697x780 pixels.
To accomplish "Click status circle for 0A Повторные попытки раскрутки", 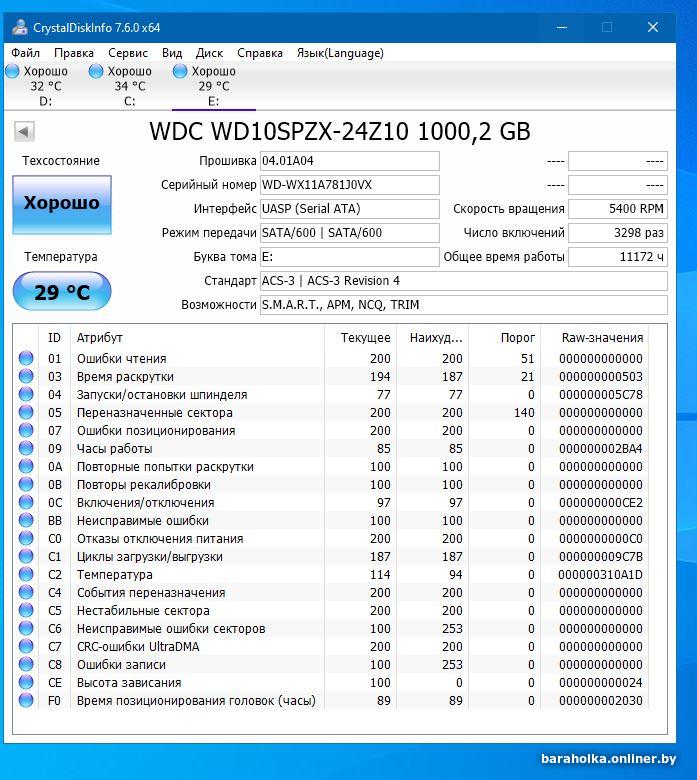I will (26, 466).
